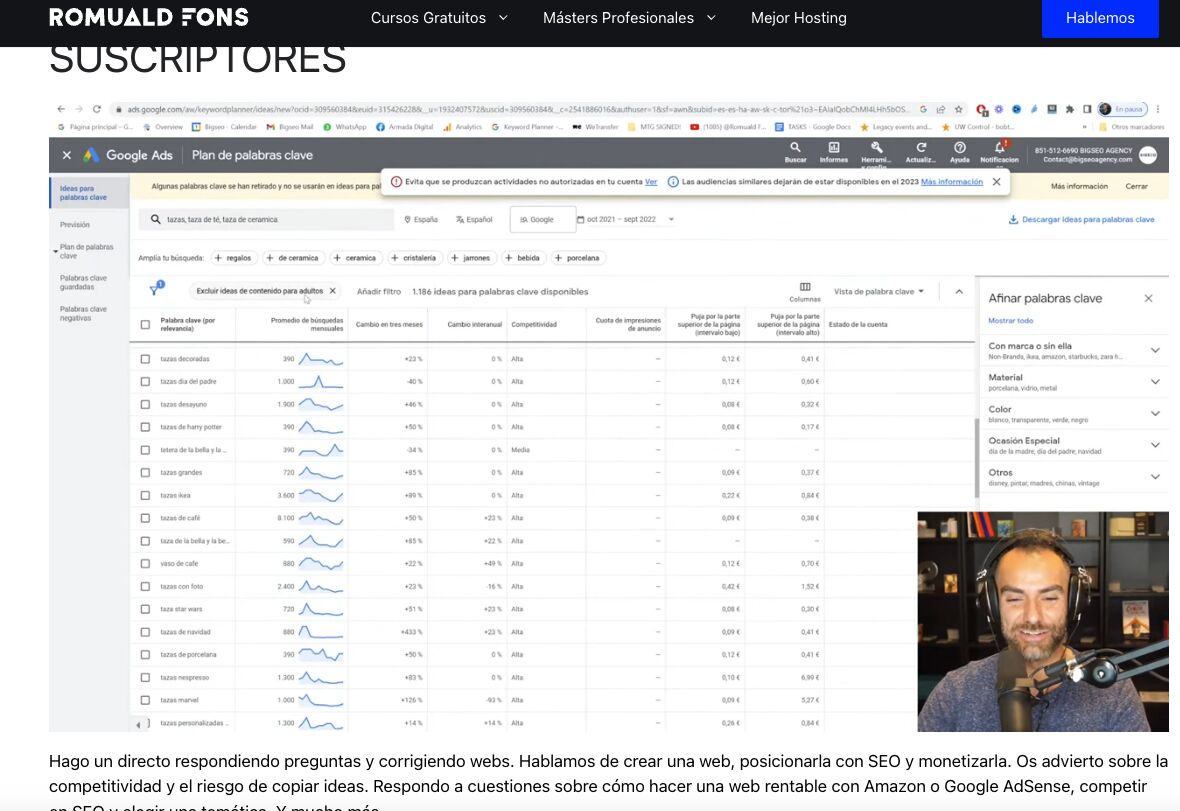1180x811 pixels.
Task: Click the Descargar ideas para palabras clave link
Action: click(x=1081, y=220)
